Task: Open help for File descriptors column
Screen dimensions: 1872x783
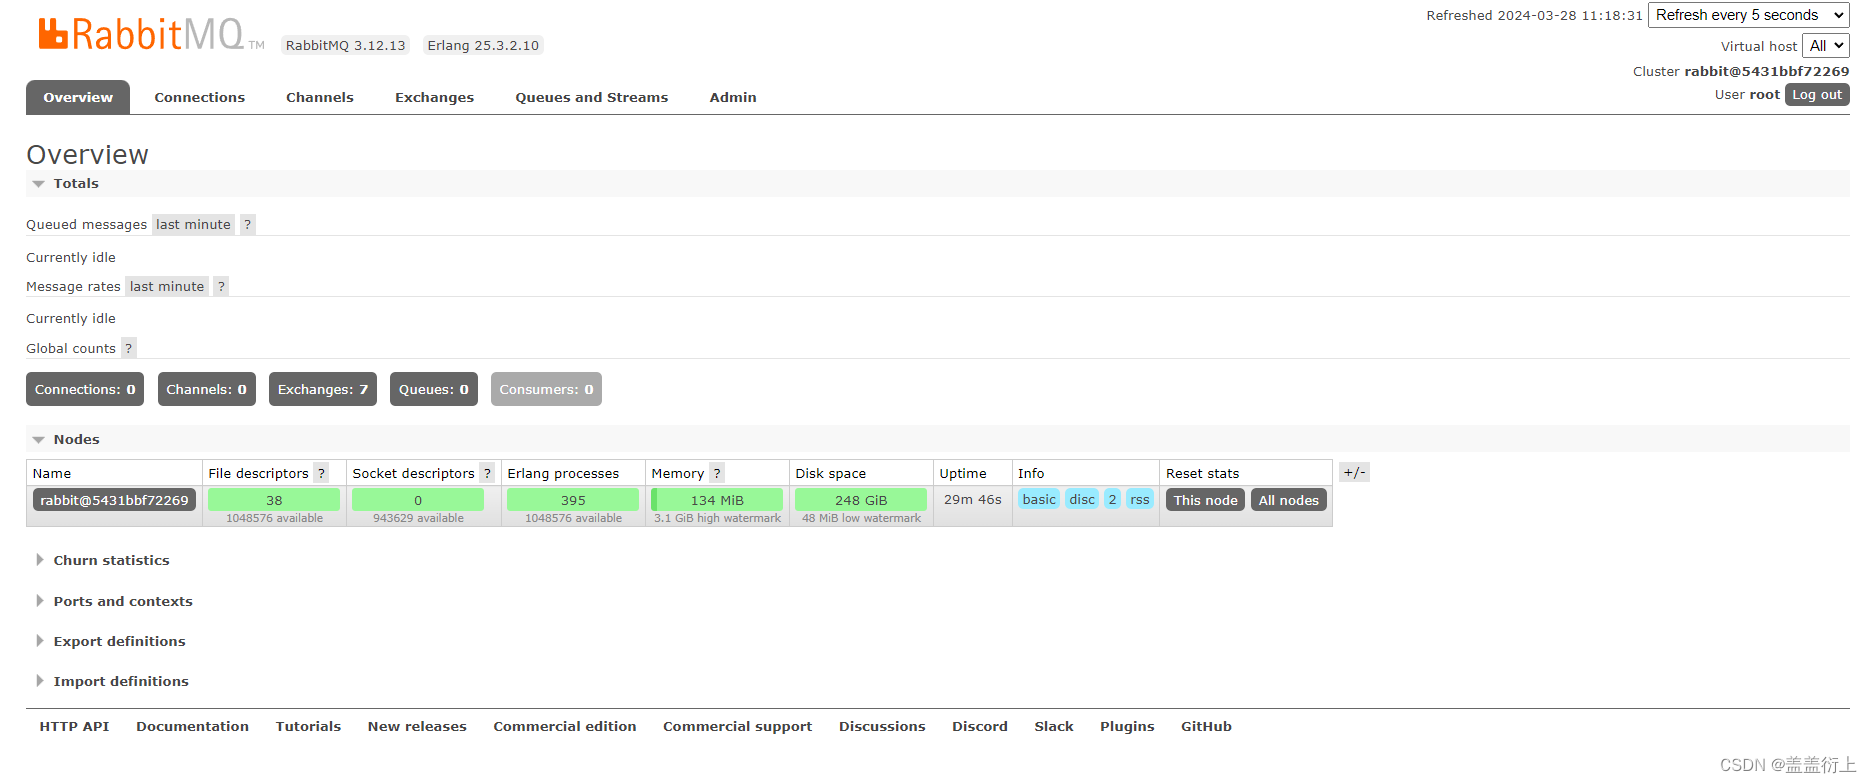Action: (321, 474)
